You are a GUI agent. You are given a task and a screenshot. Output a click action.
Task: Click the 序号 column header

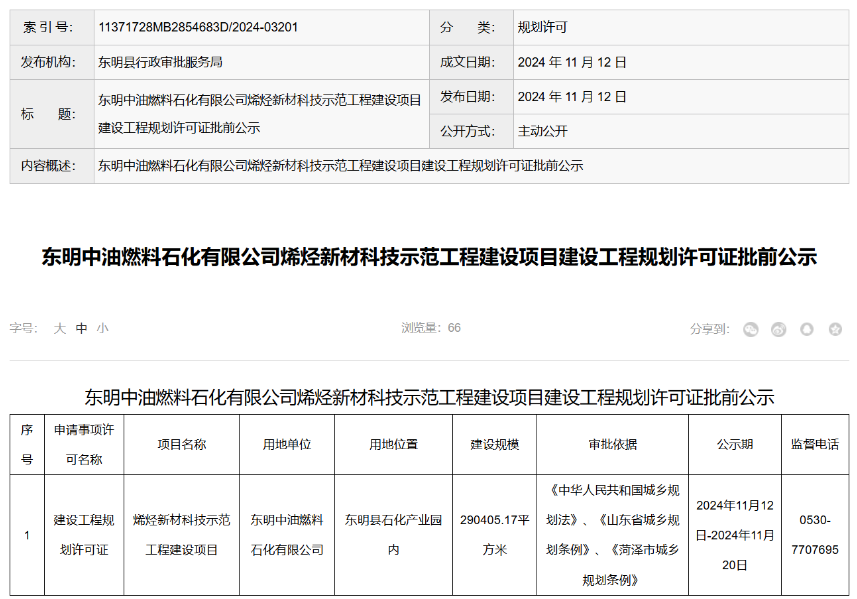[27, 444]
